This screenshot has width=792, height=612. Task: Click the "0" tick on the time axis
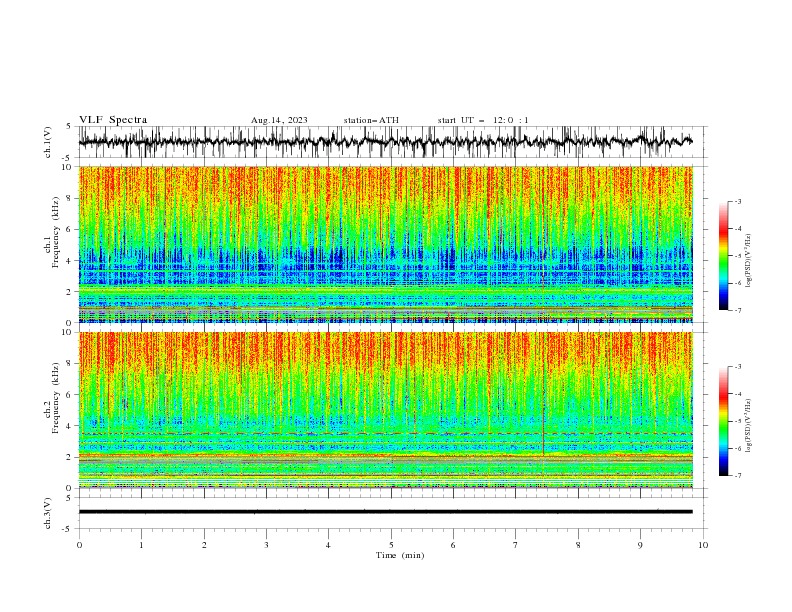79,545
